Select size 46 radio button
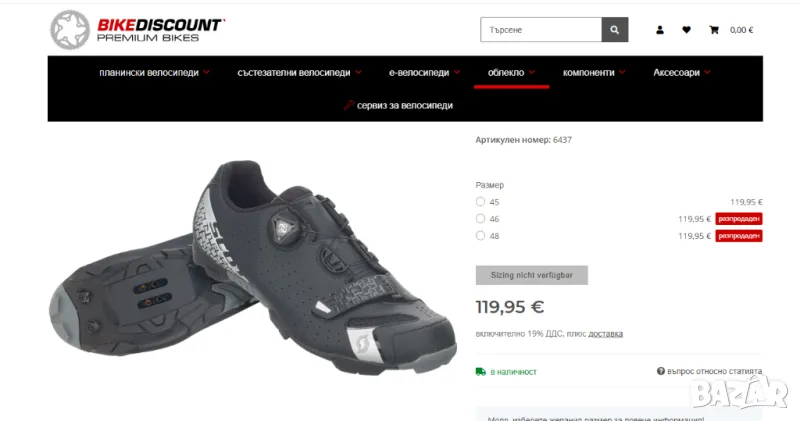Screen dimensions: 800x421 point(480,218)
